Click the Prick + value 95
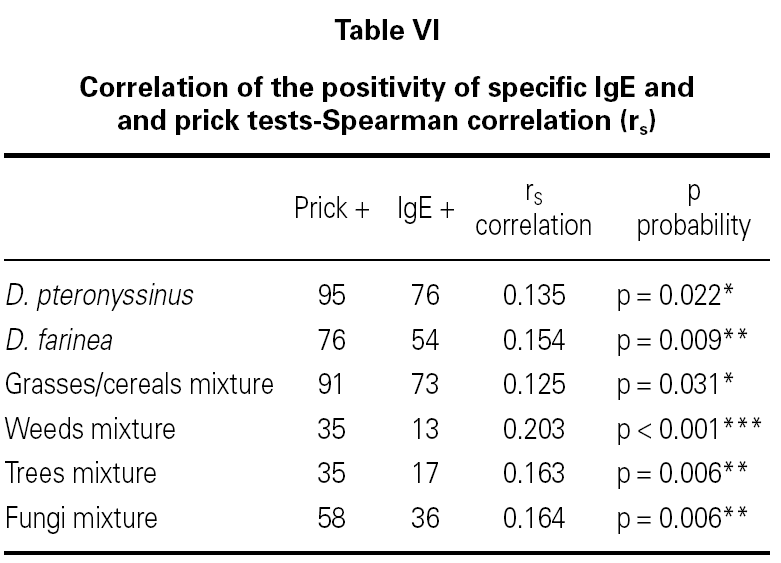Screen dimensions: 781x563 tap(330, 295)
